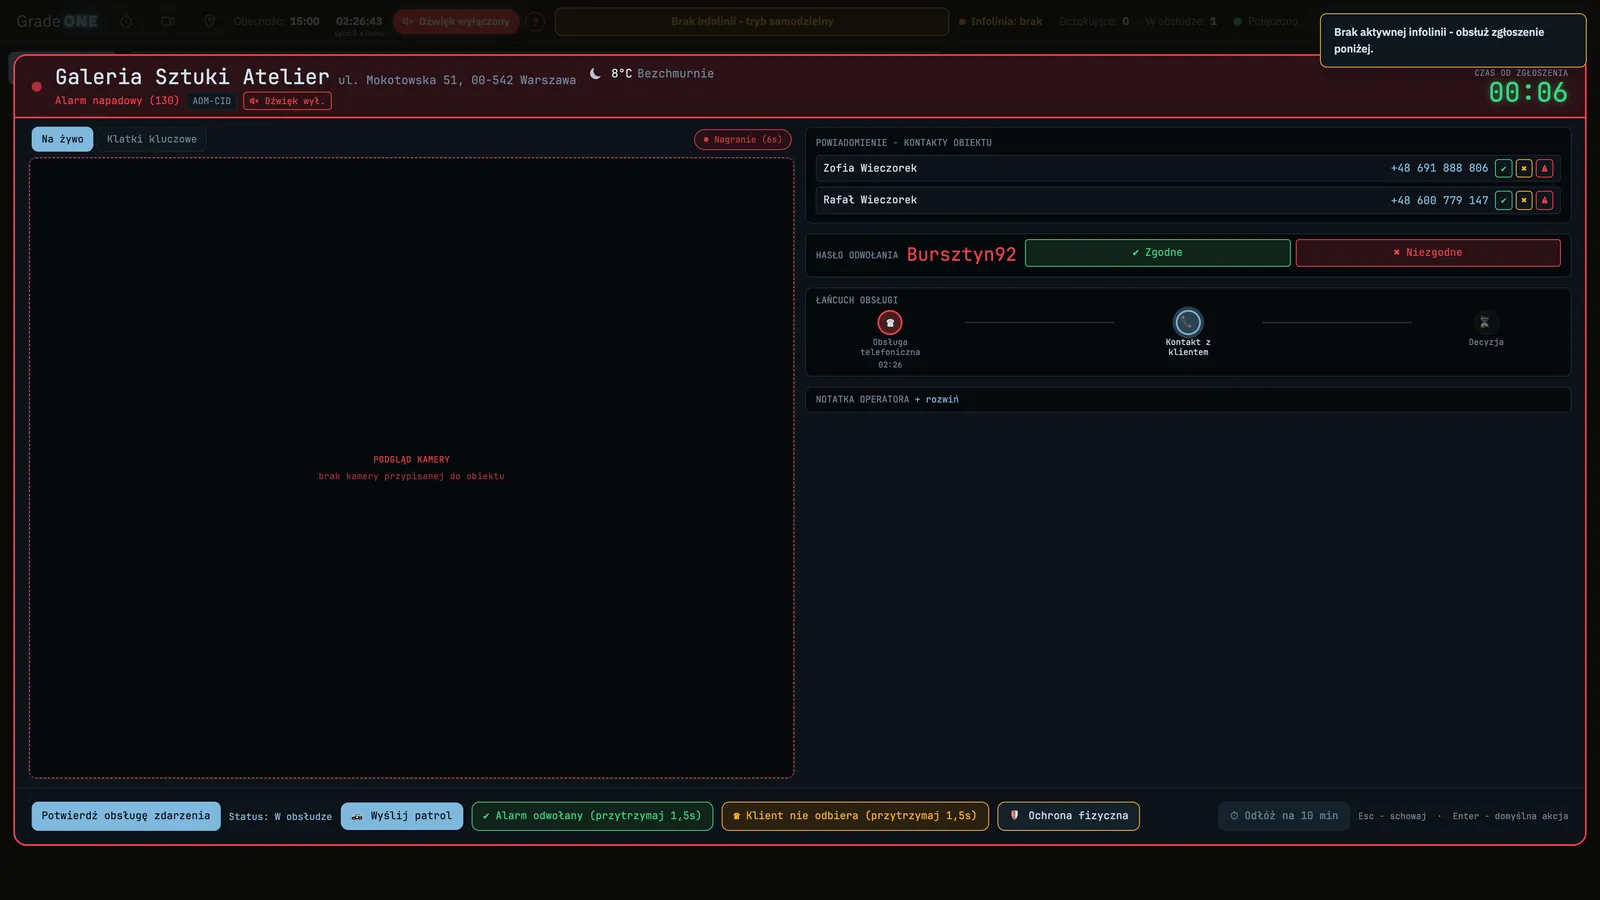Toggle the top bar Dźwięk wyłączony button
The height and width of the screenshot is (900, 1600).
(456, 21)
